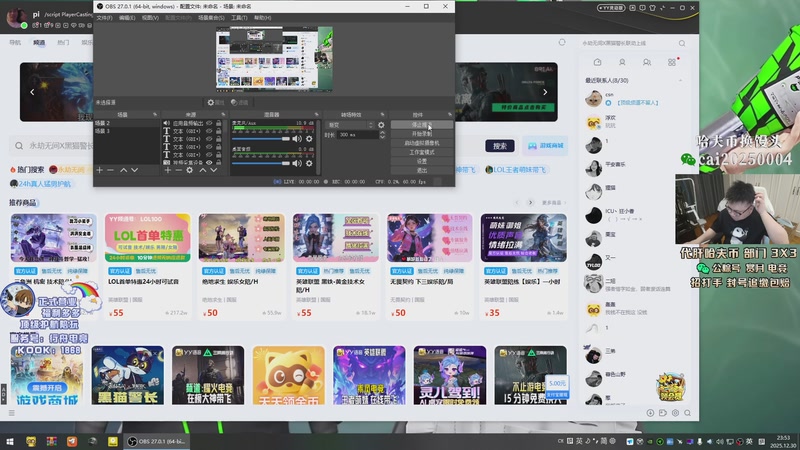The image size is (800, 450).
Task: Open the OBS 文件(F) menu
Action: tap(104, 18)
